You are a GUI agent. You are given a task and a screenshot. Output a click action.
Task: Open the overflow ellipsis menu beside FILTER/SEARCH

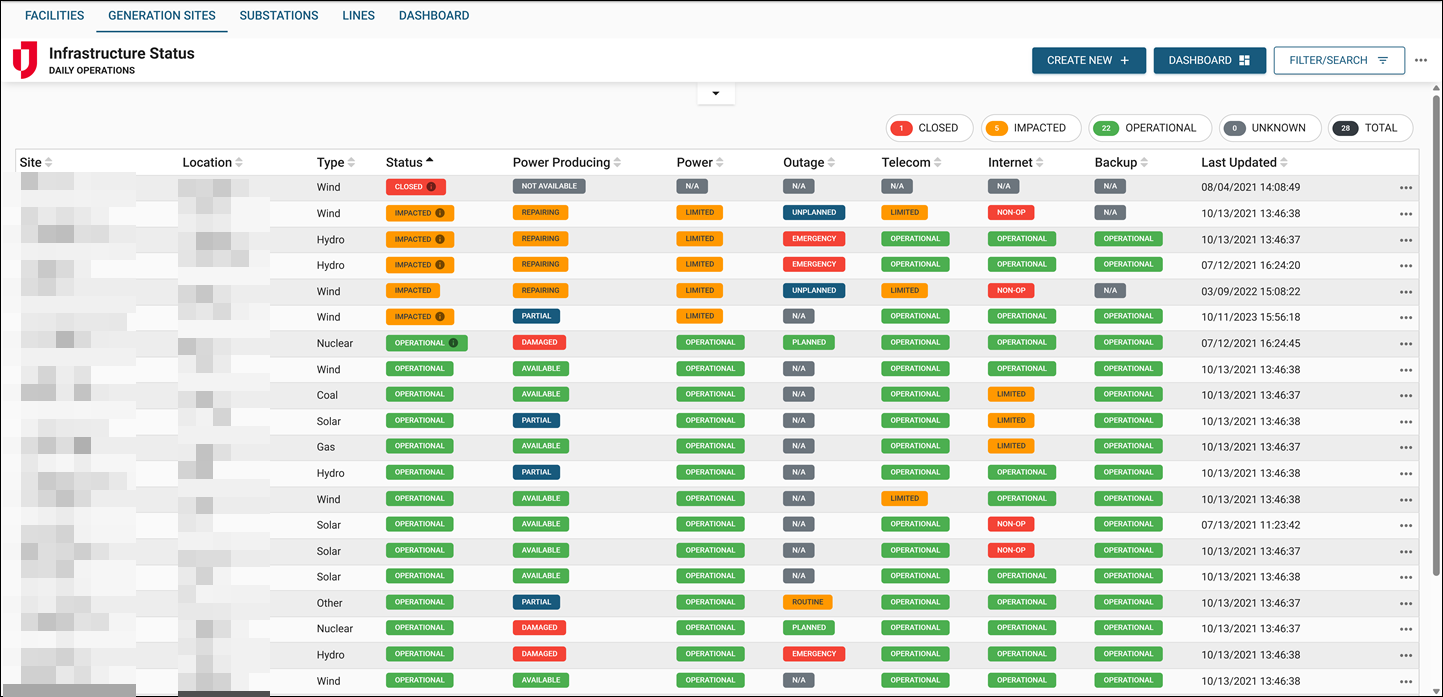(1421, 60)
